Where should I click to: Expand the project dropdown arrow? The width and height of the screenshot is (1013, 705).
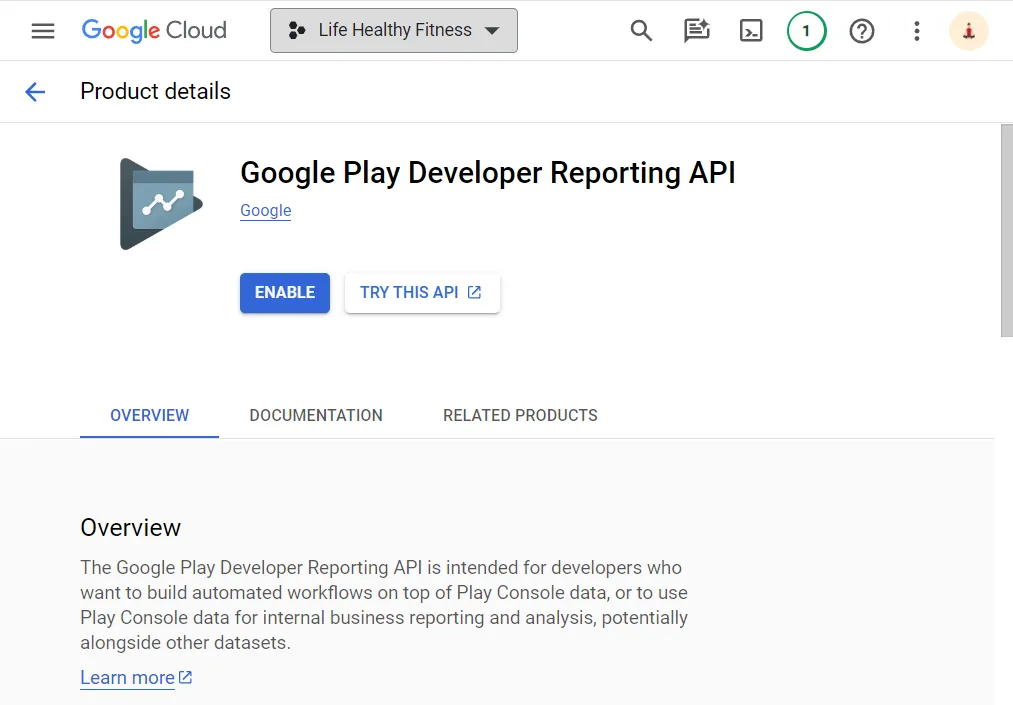point(492,30)
